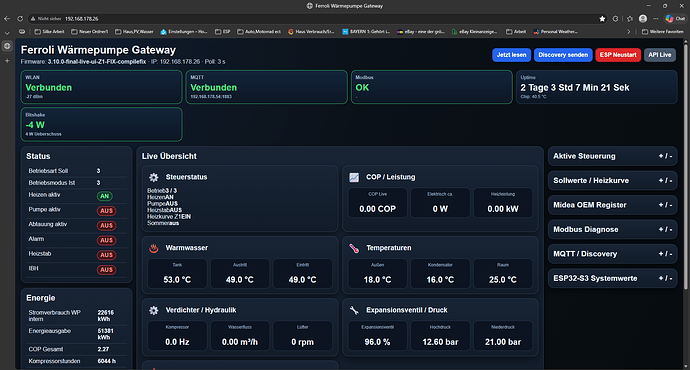Show more bookmarks with the chevron arrow
The width and height of the screenshot is (690, 370).
point(628,32)
